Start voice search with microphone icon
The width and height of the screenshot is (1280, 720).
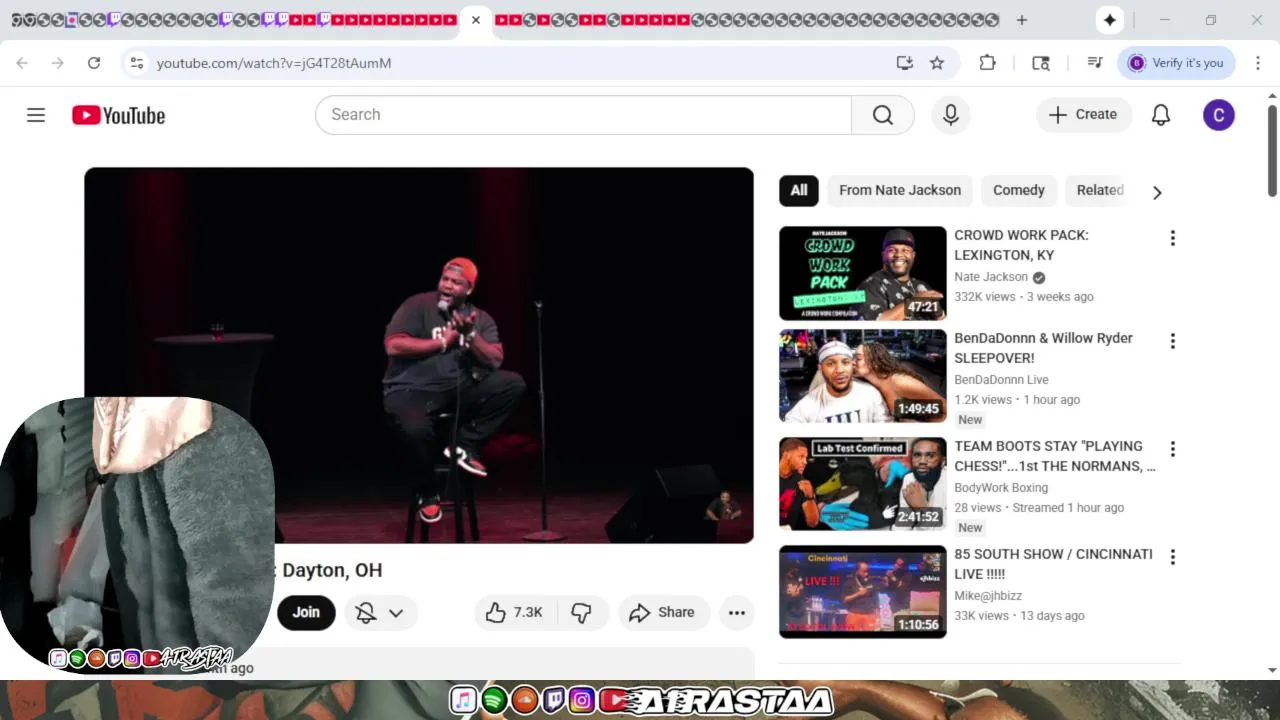[951, 115]
